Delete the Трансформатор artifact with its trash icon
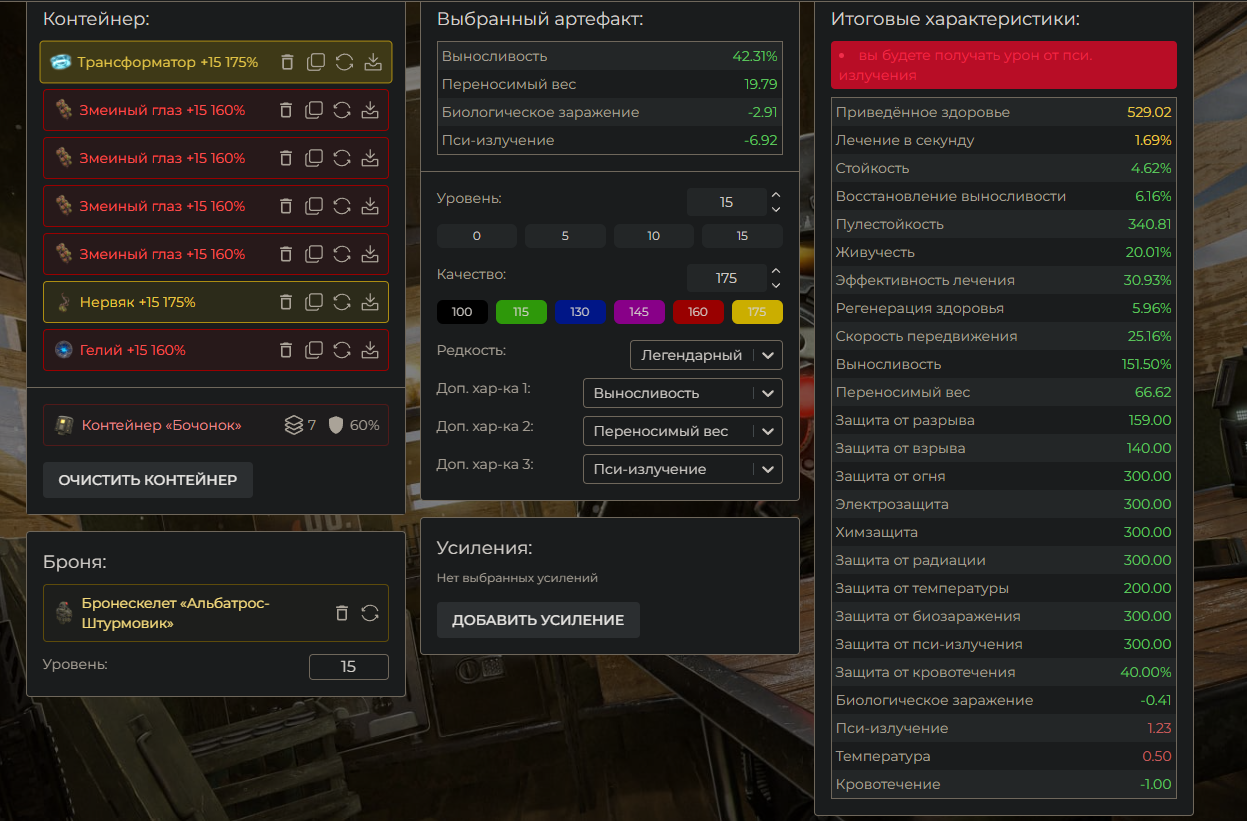 [287, 62]
